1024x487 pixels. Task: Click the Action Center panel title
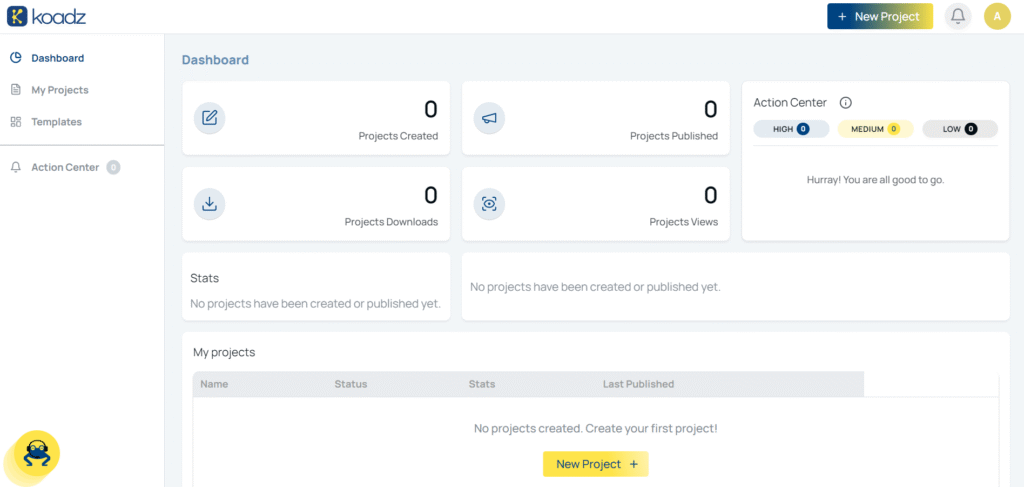click(790, 102)
